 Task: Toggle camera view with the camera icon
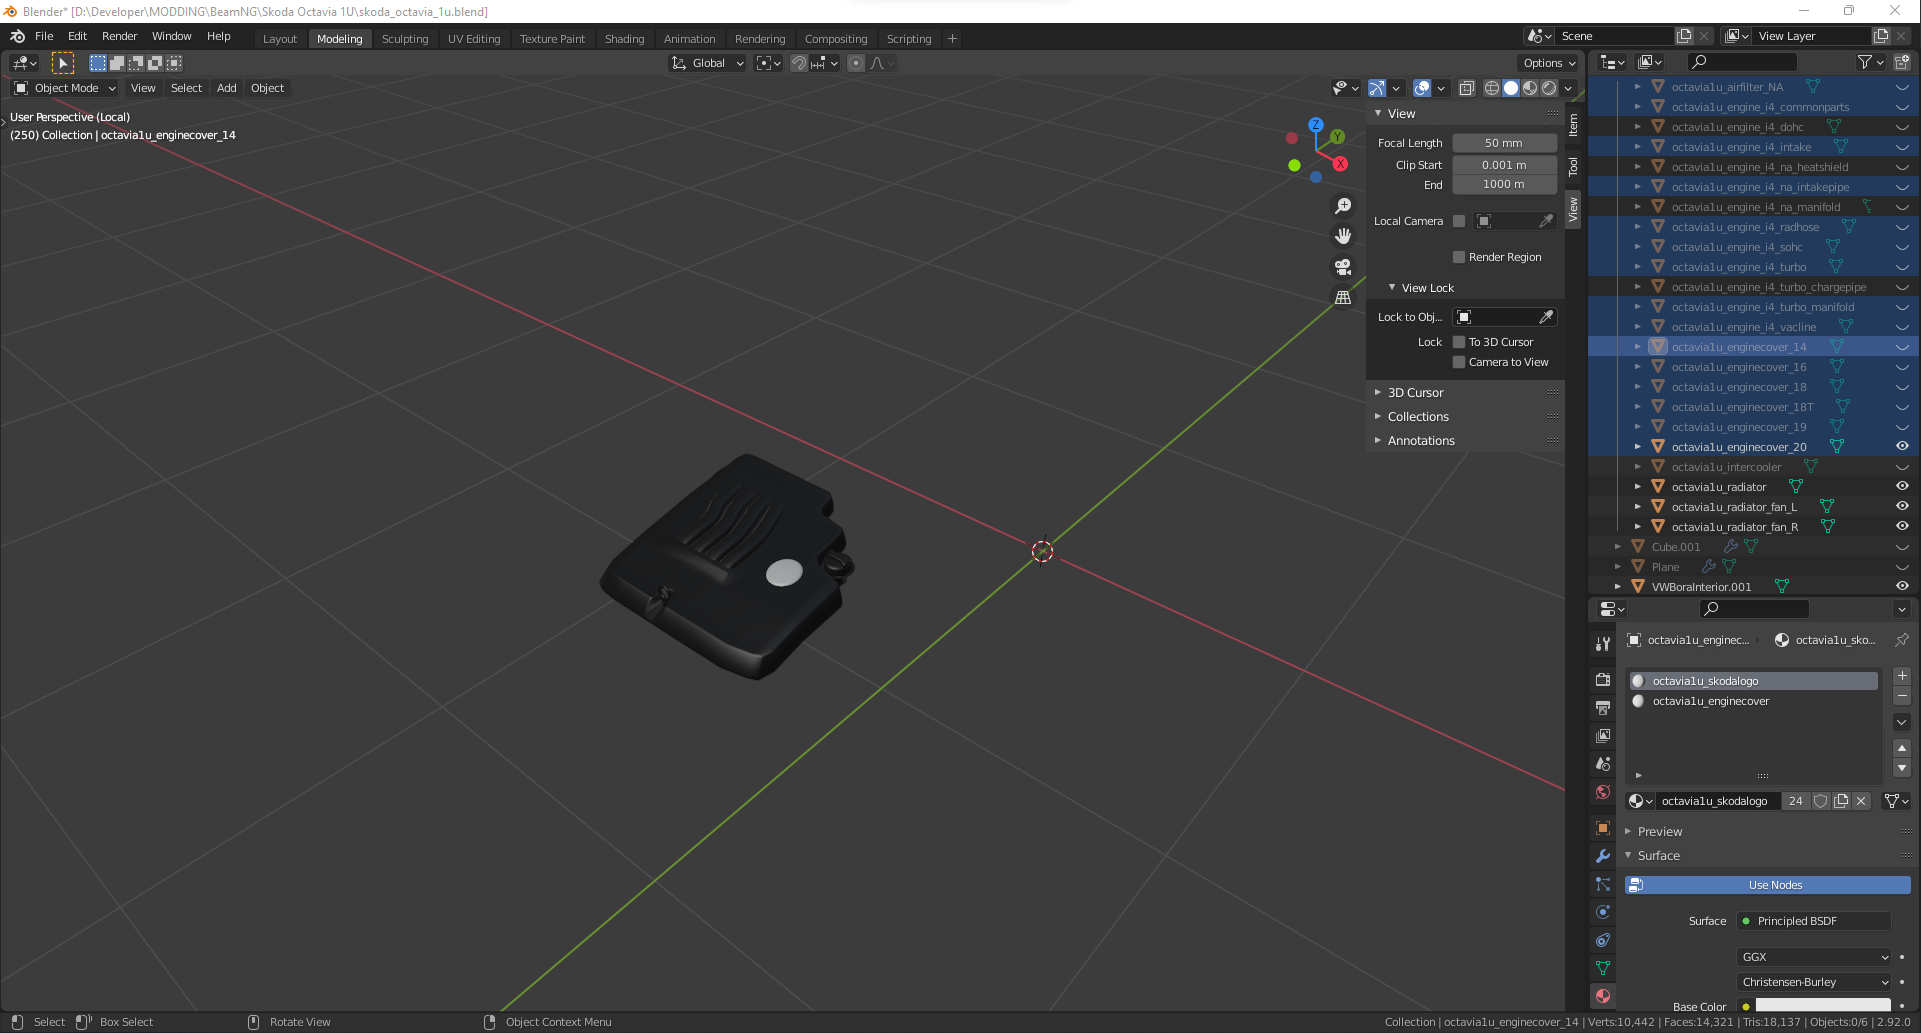(1343, 267)
